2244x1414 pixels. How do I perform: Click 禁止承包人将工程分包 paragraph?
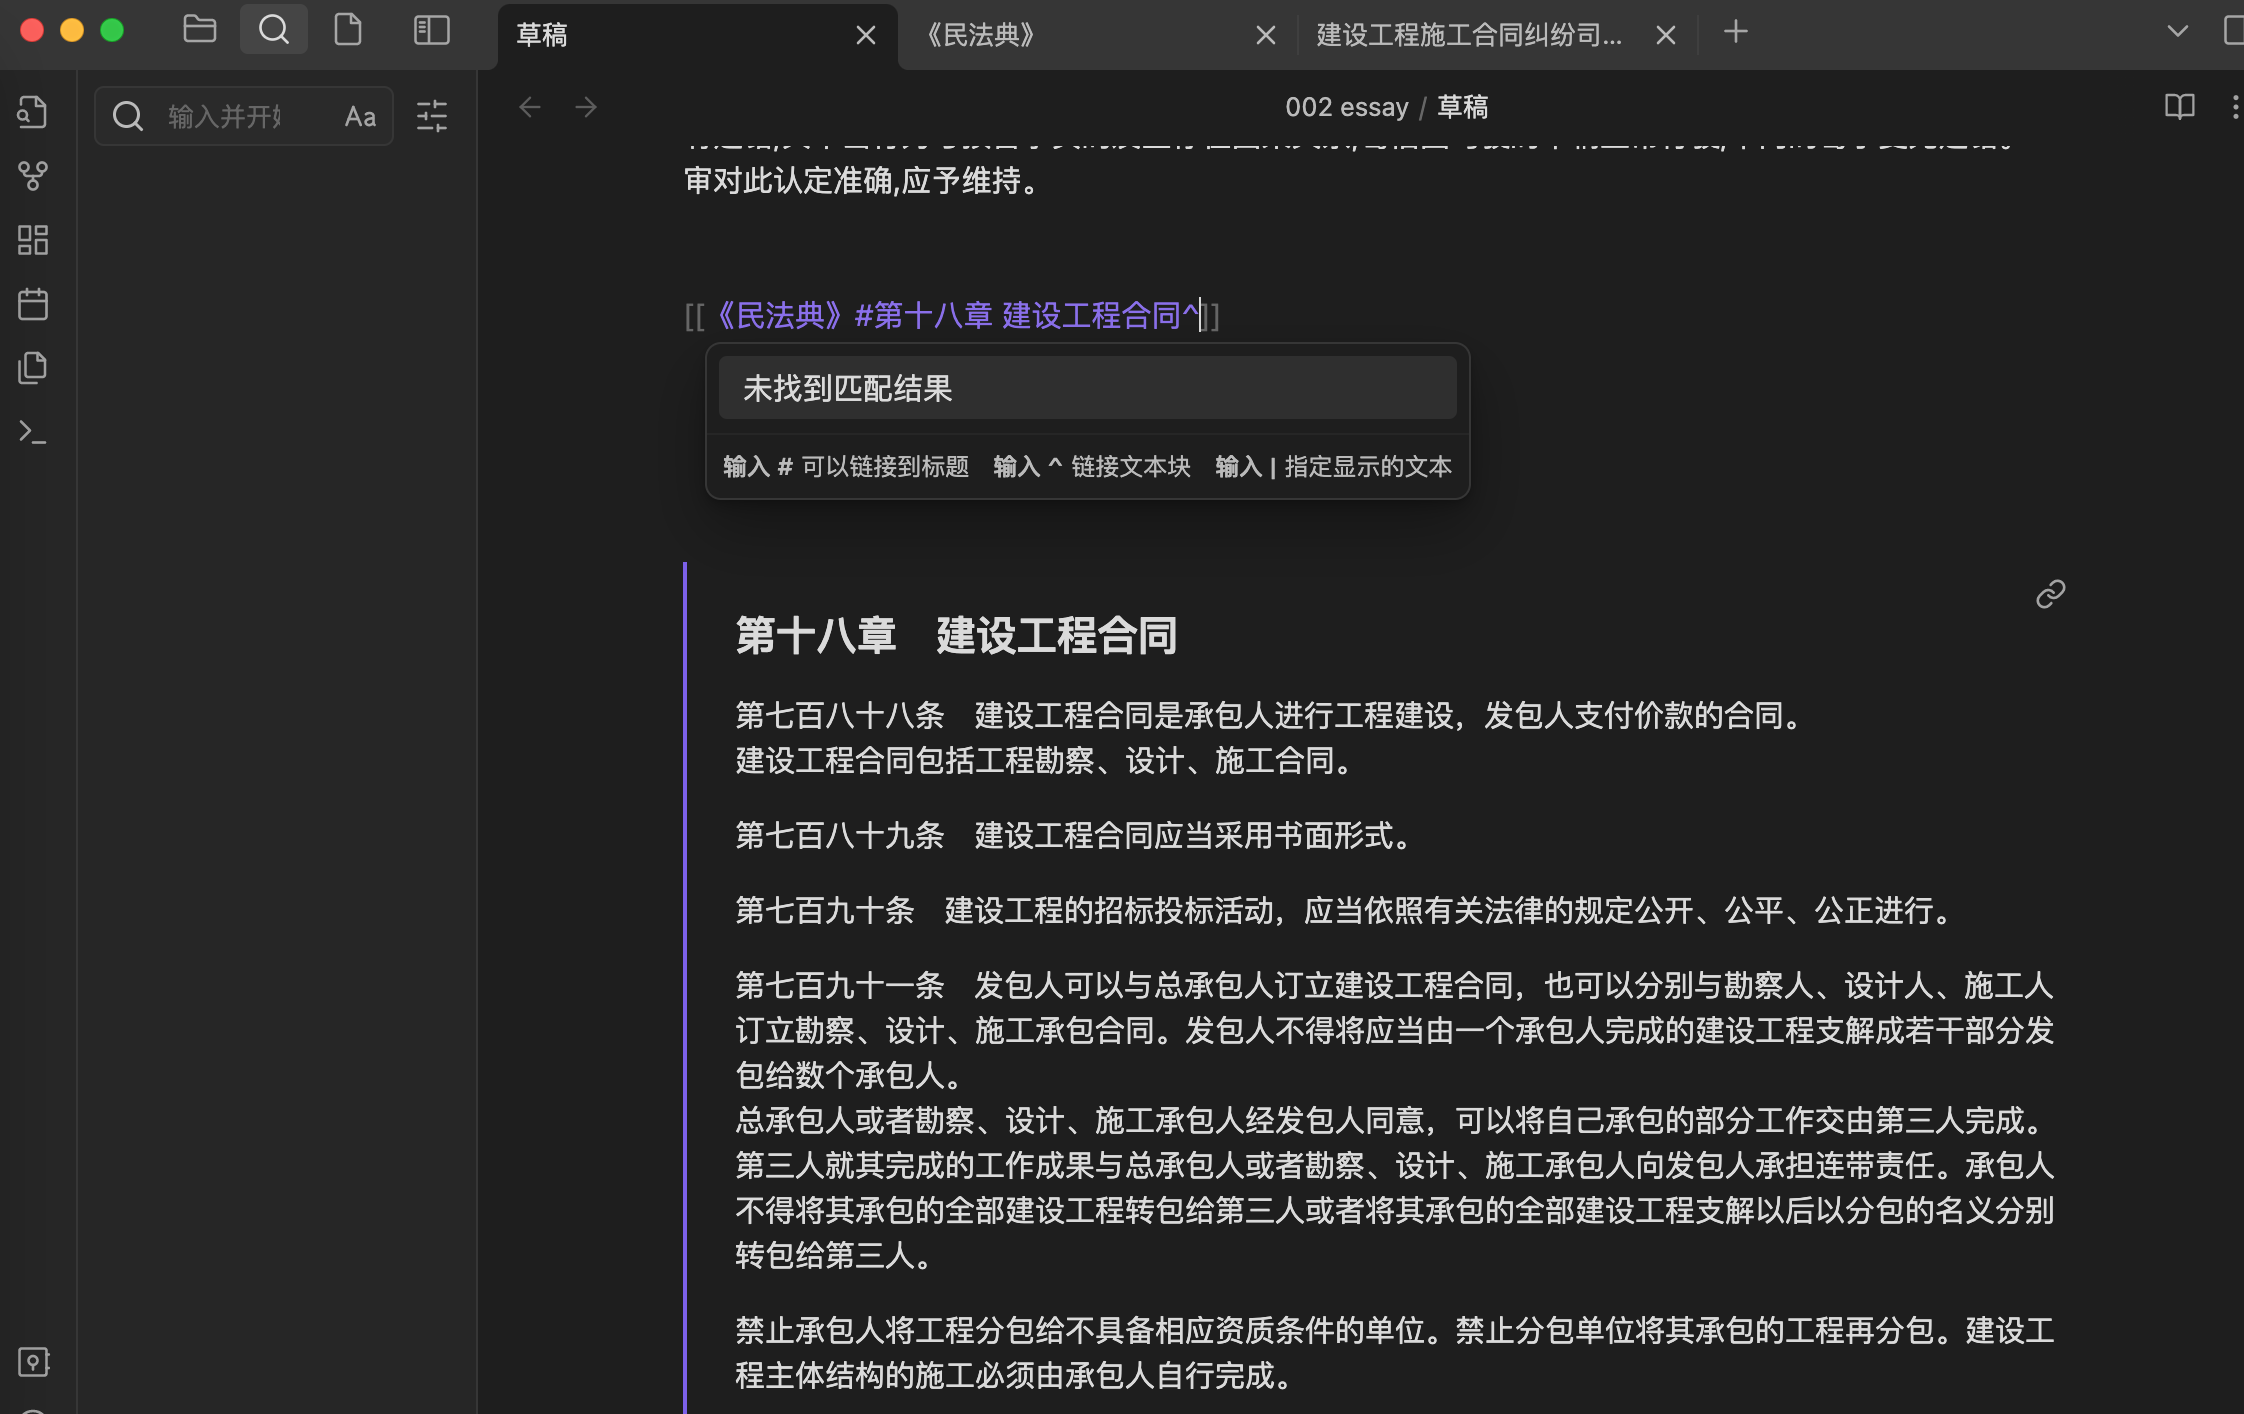[x=1395, y=1353]
